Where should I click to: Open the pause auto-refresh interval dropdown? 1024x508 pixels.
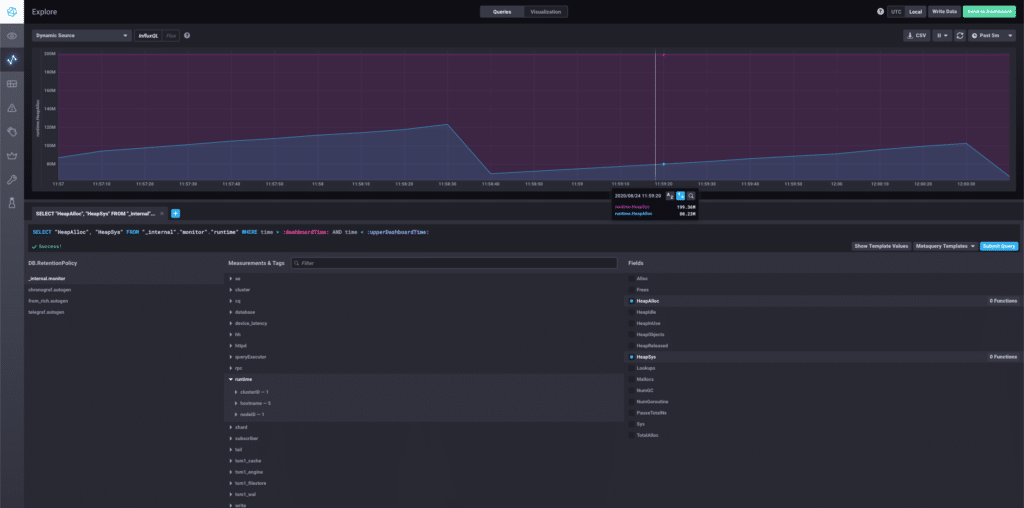942,35
